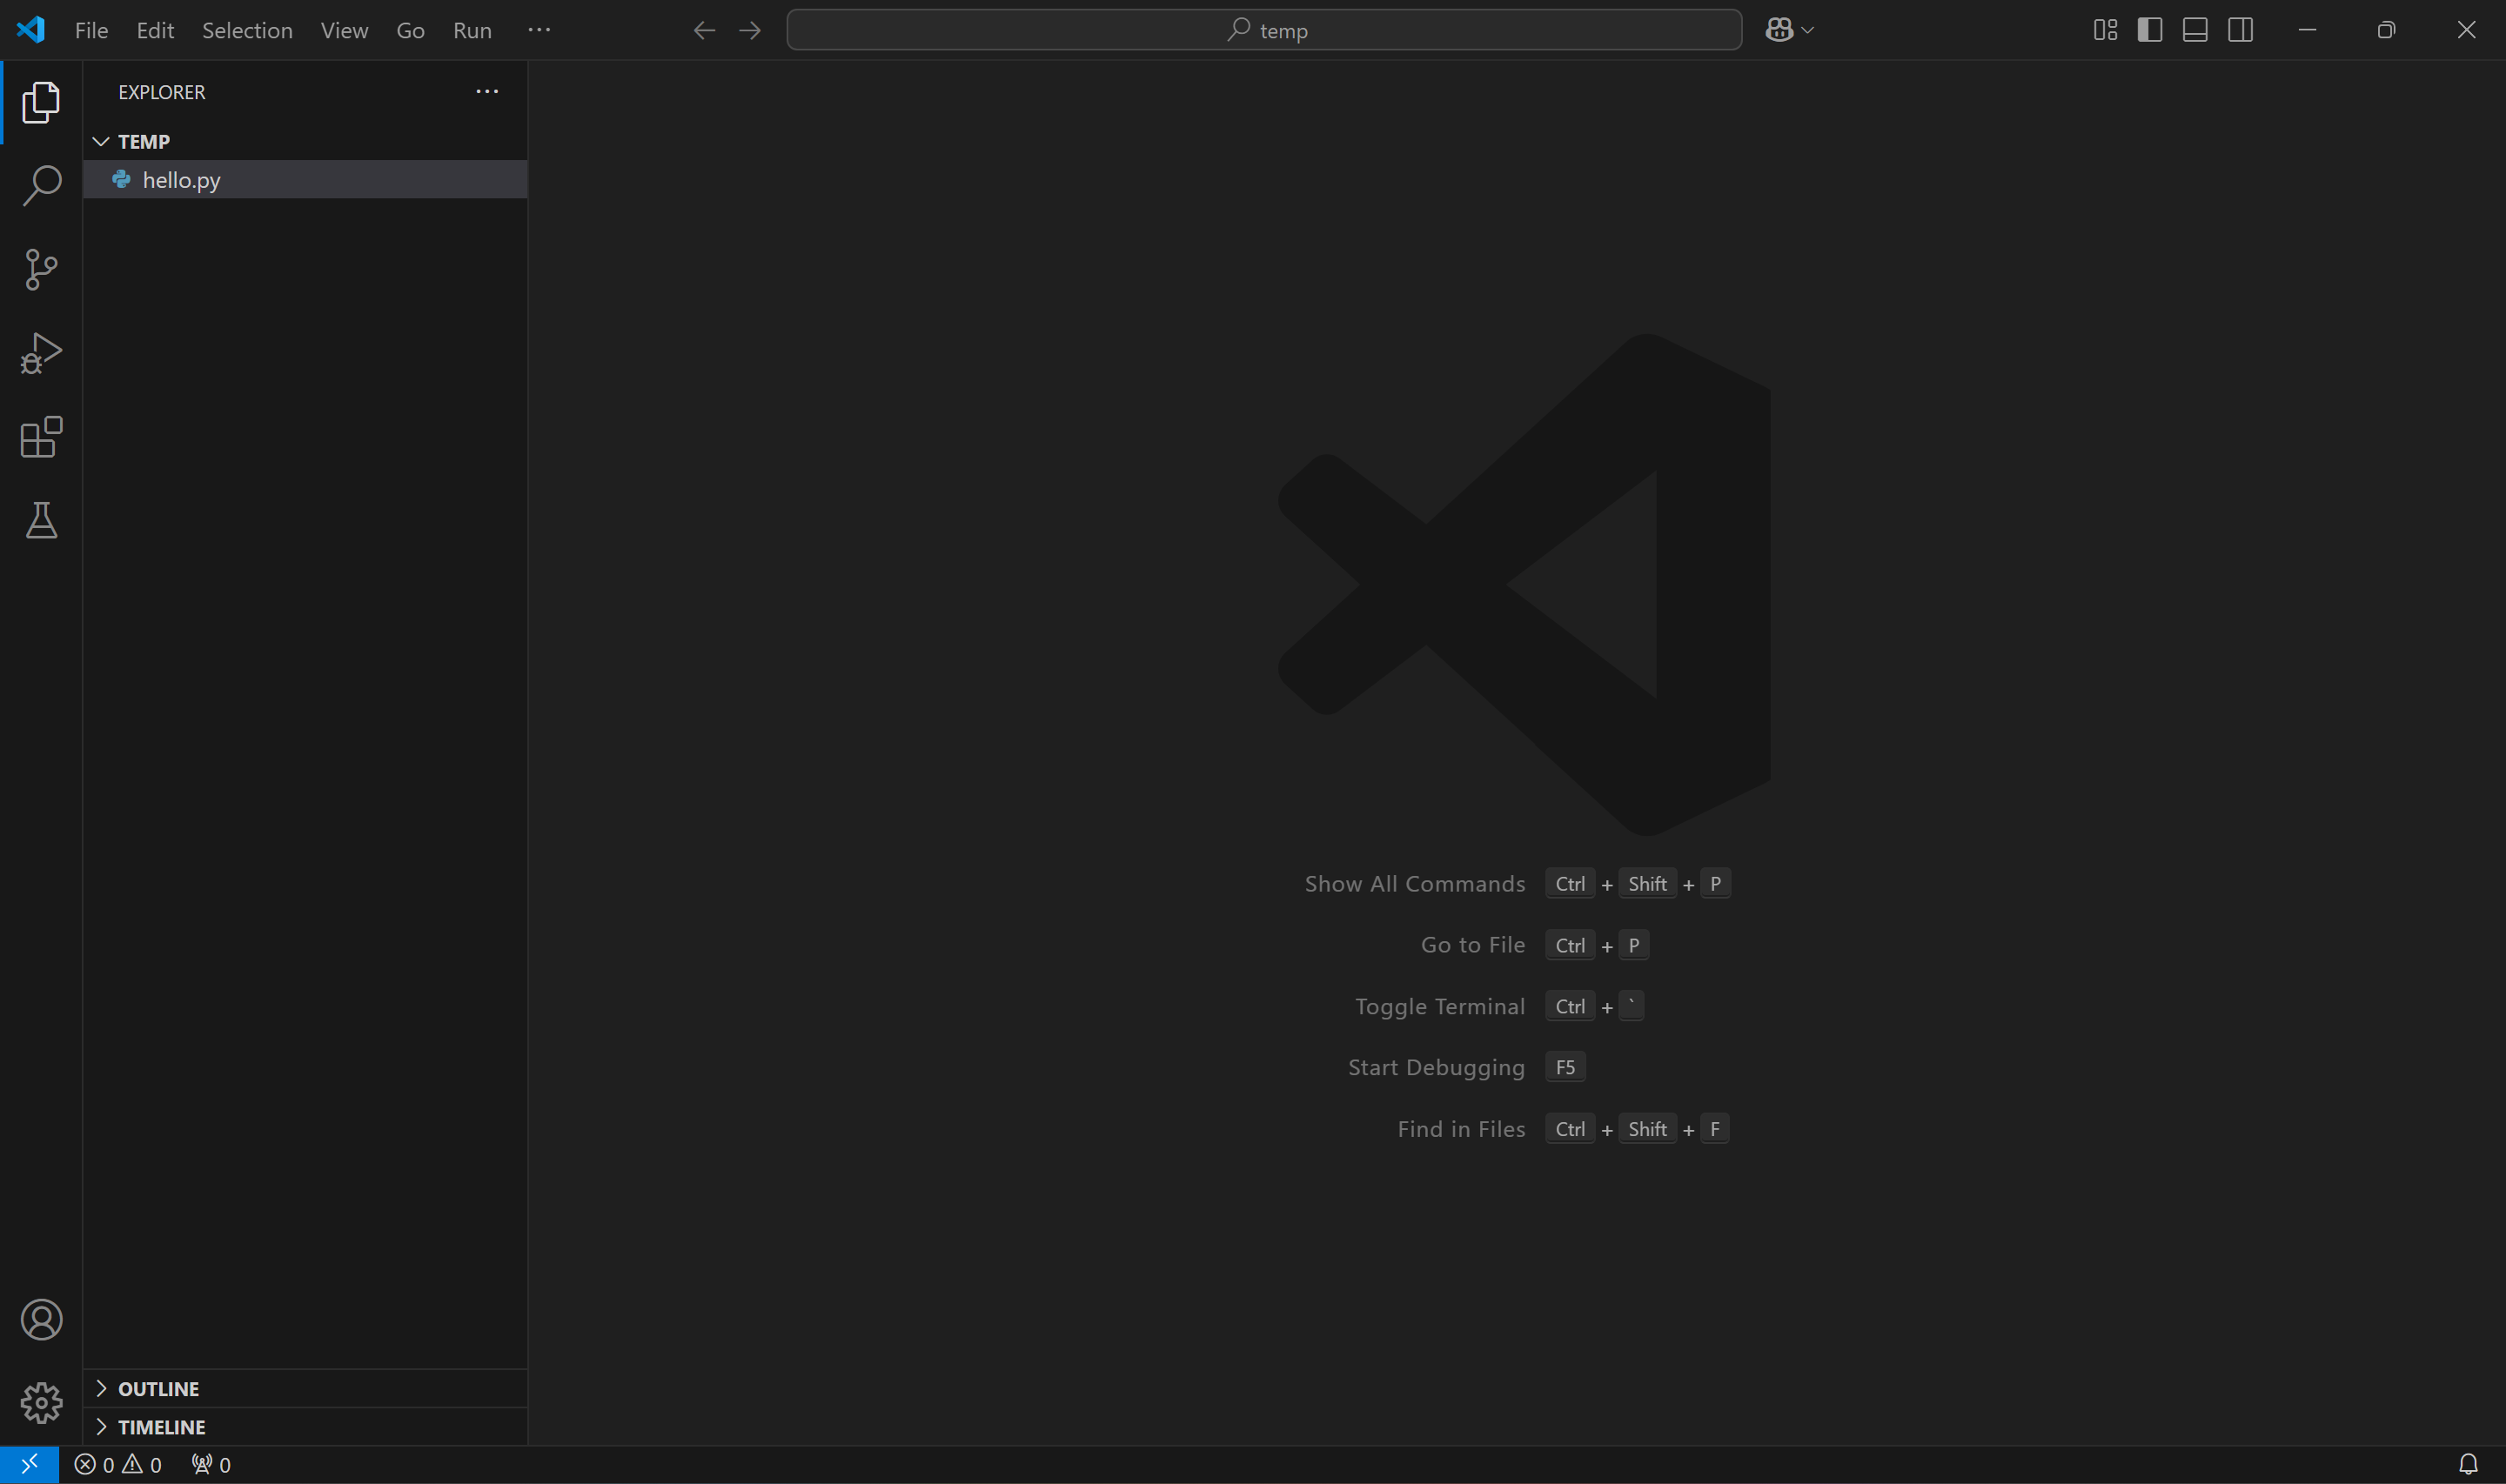Toggle the bottom panel
Viewport: 2506px width, 1484px height.
coord(2195,30)
